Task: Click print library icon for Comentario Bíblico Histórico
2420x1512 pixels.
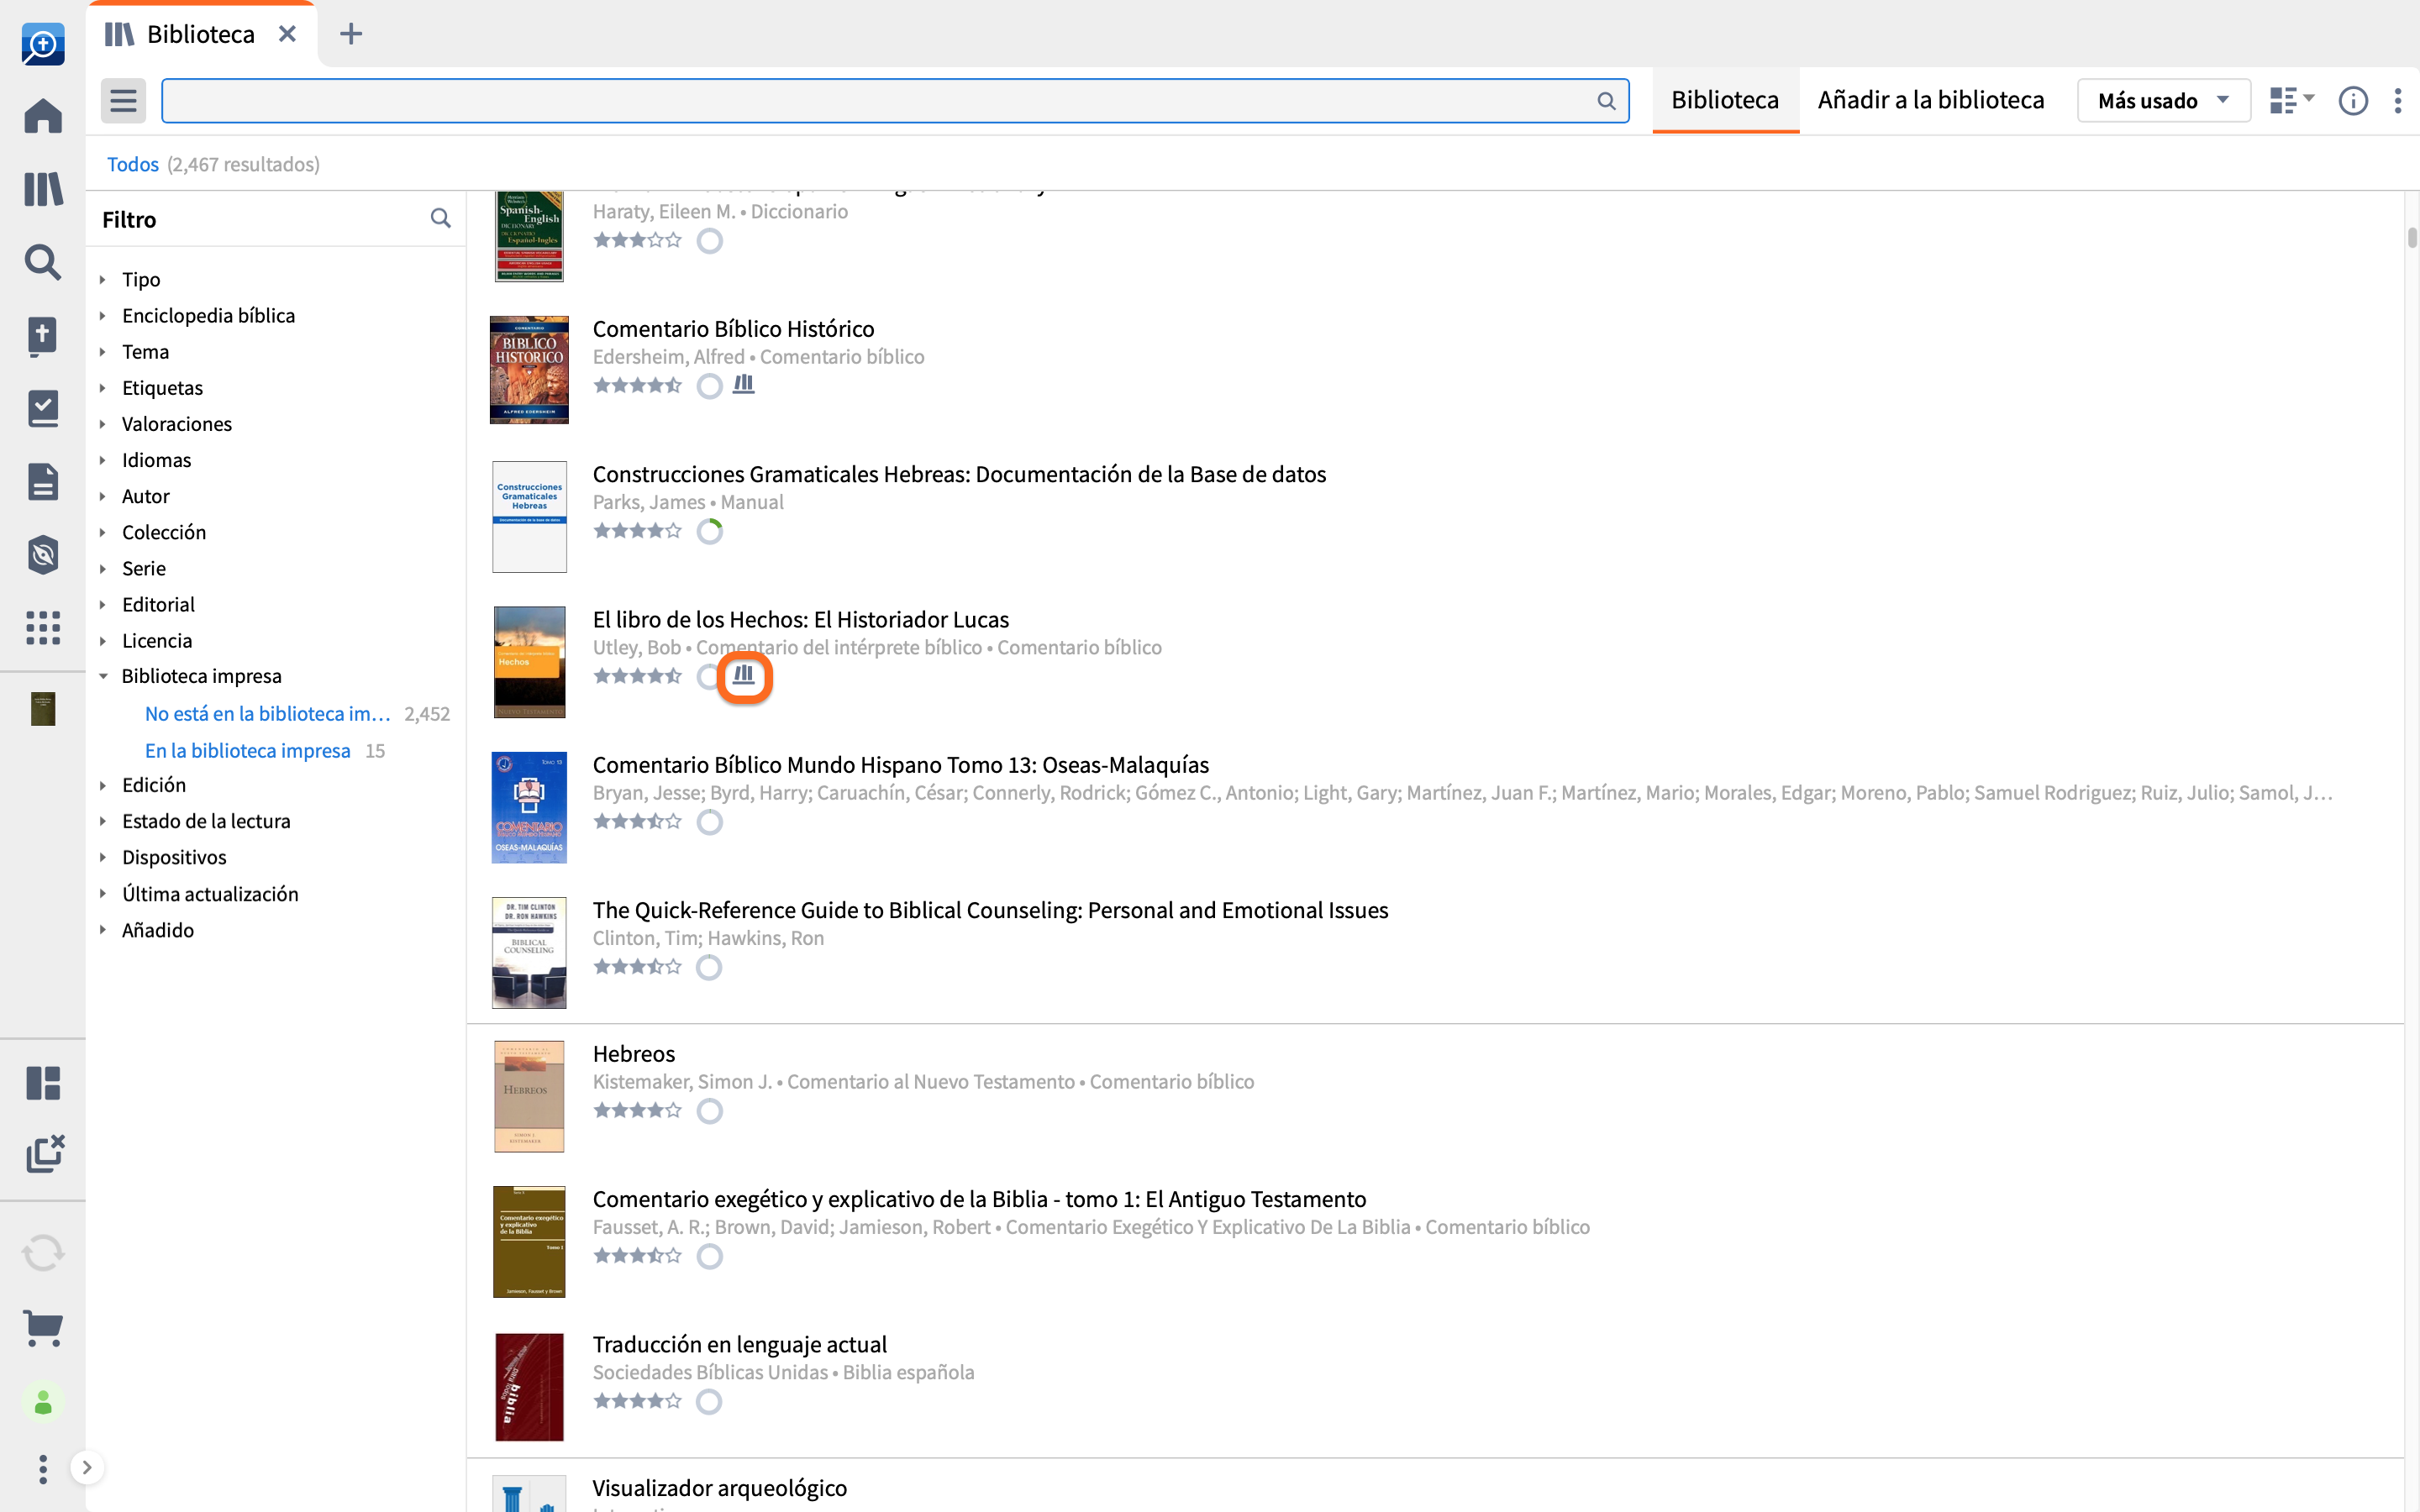Action: (x=743, y=385)
